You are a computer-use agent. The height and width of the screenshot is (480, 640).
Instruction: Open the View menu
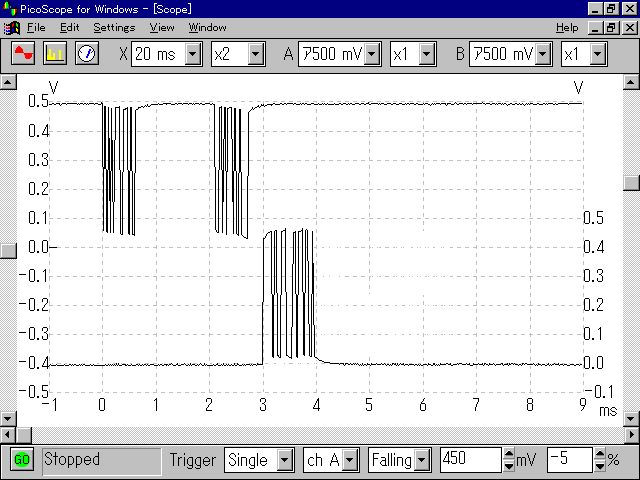pyautogui.click(x=162, y=28)
